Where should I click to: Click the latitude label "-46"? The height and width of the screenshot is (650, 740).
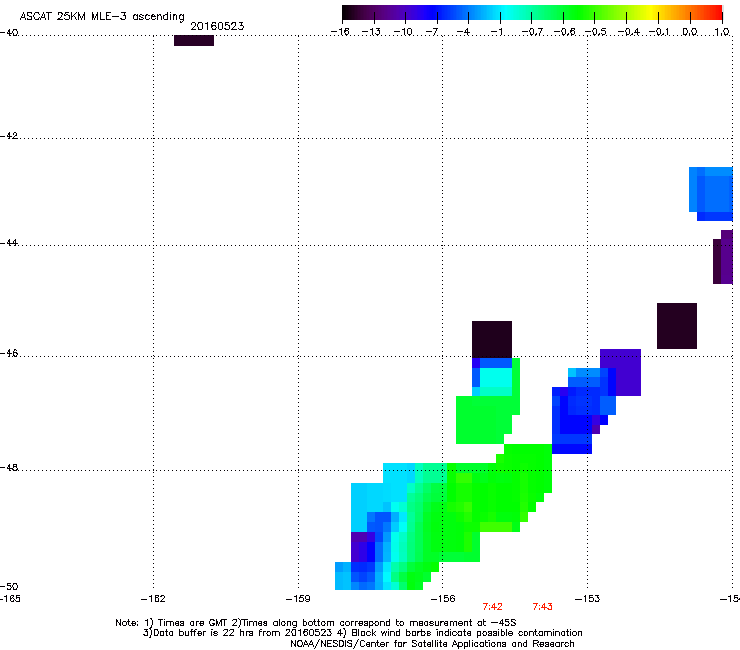[x=9, y=354]
